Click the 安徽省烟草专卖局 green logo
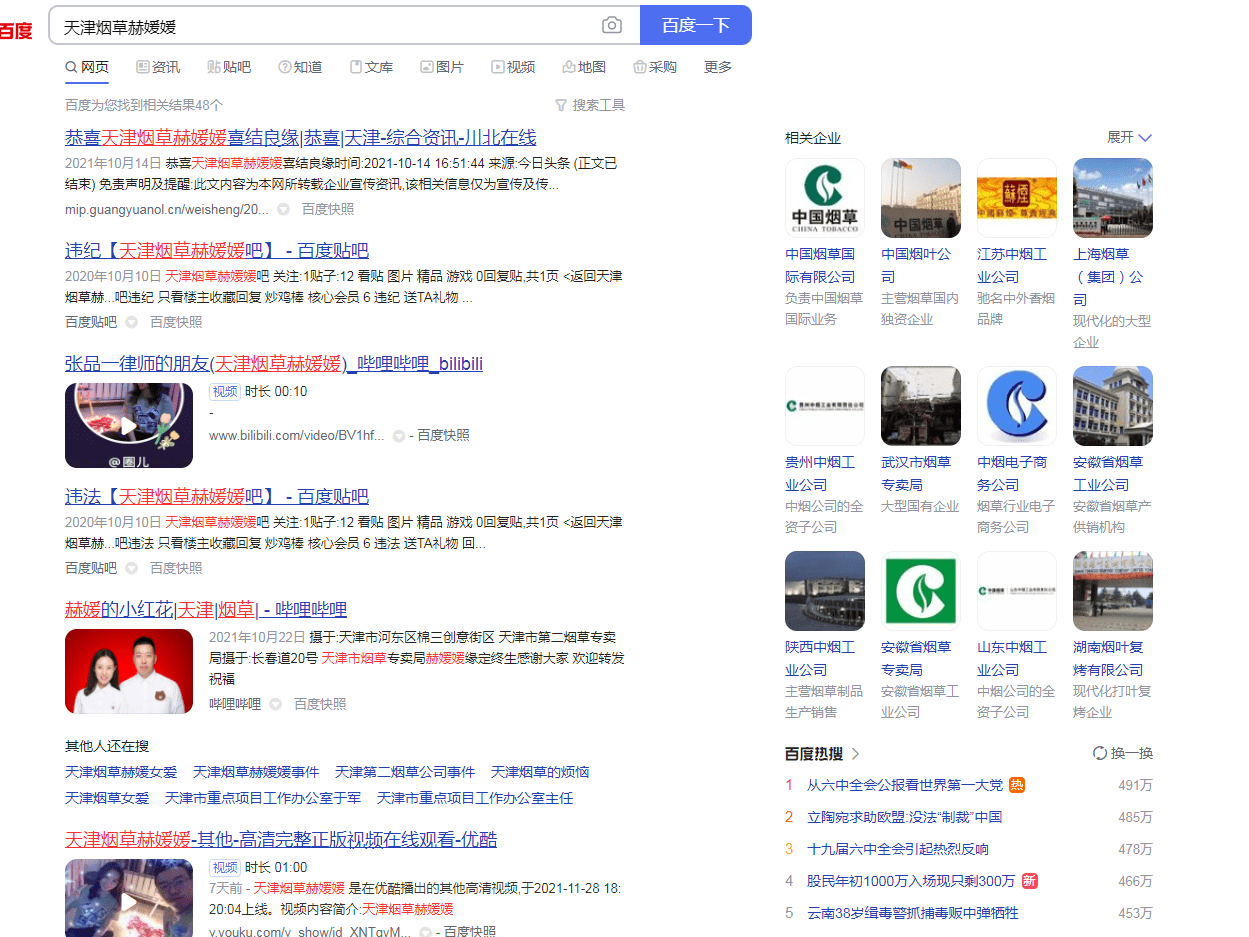The width and height of the screenshot is (1249, 937). tap(921, 591)
